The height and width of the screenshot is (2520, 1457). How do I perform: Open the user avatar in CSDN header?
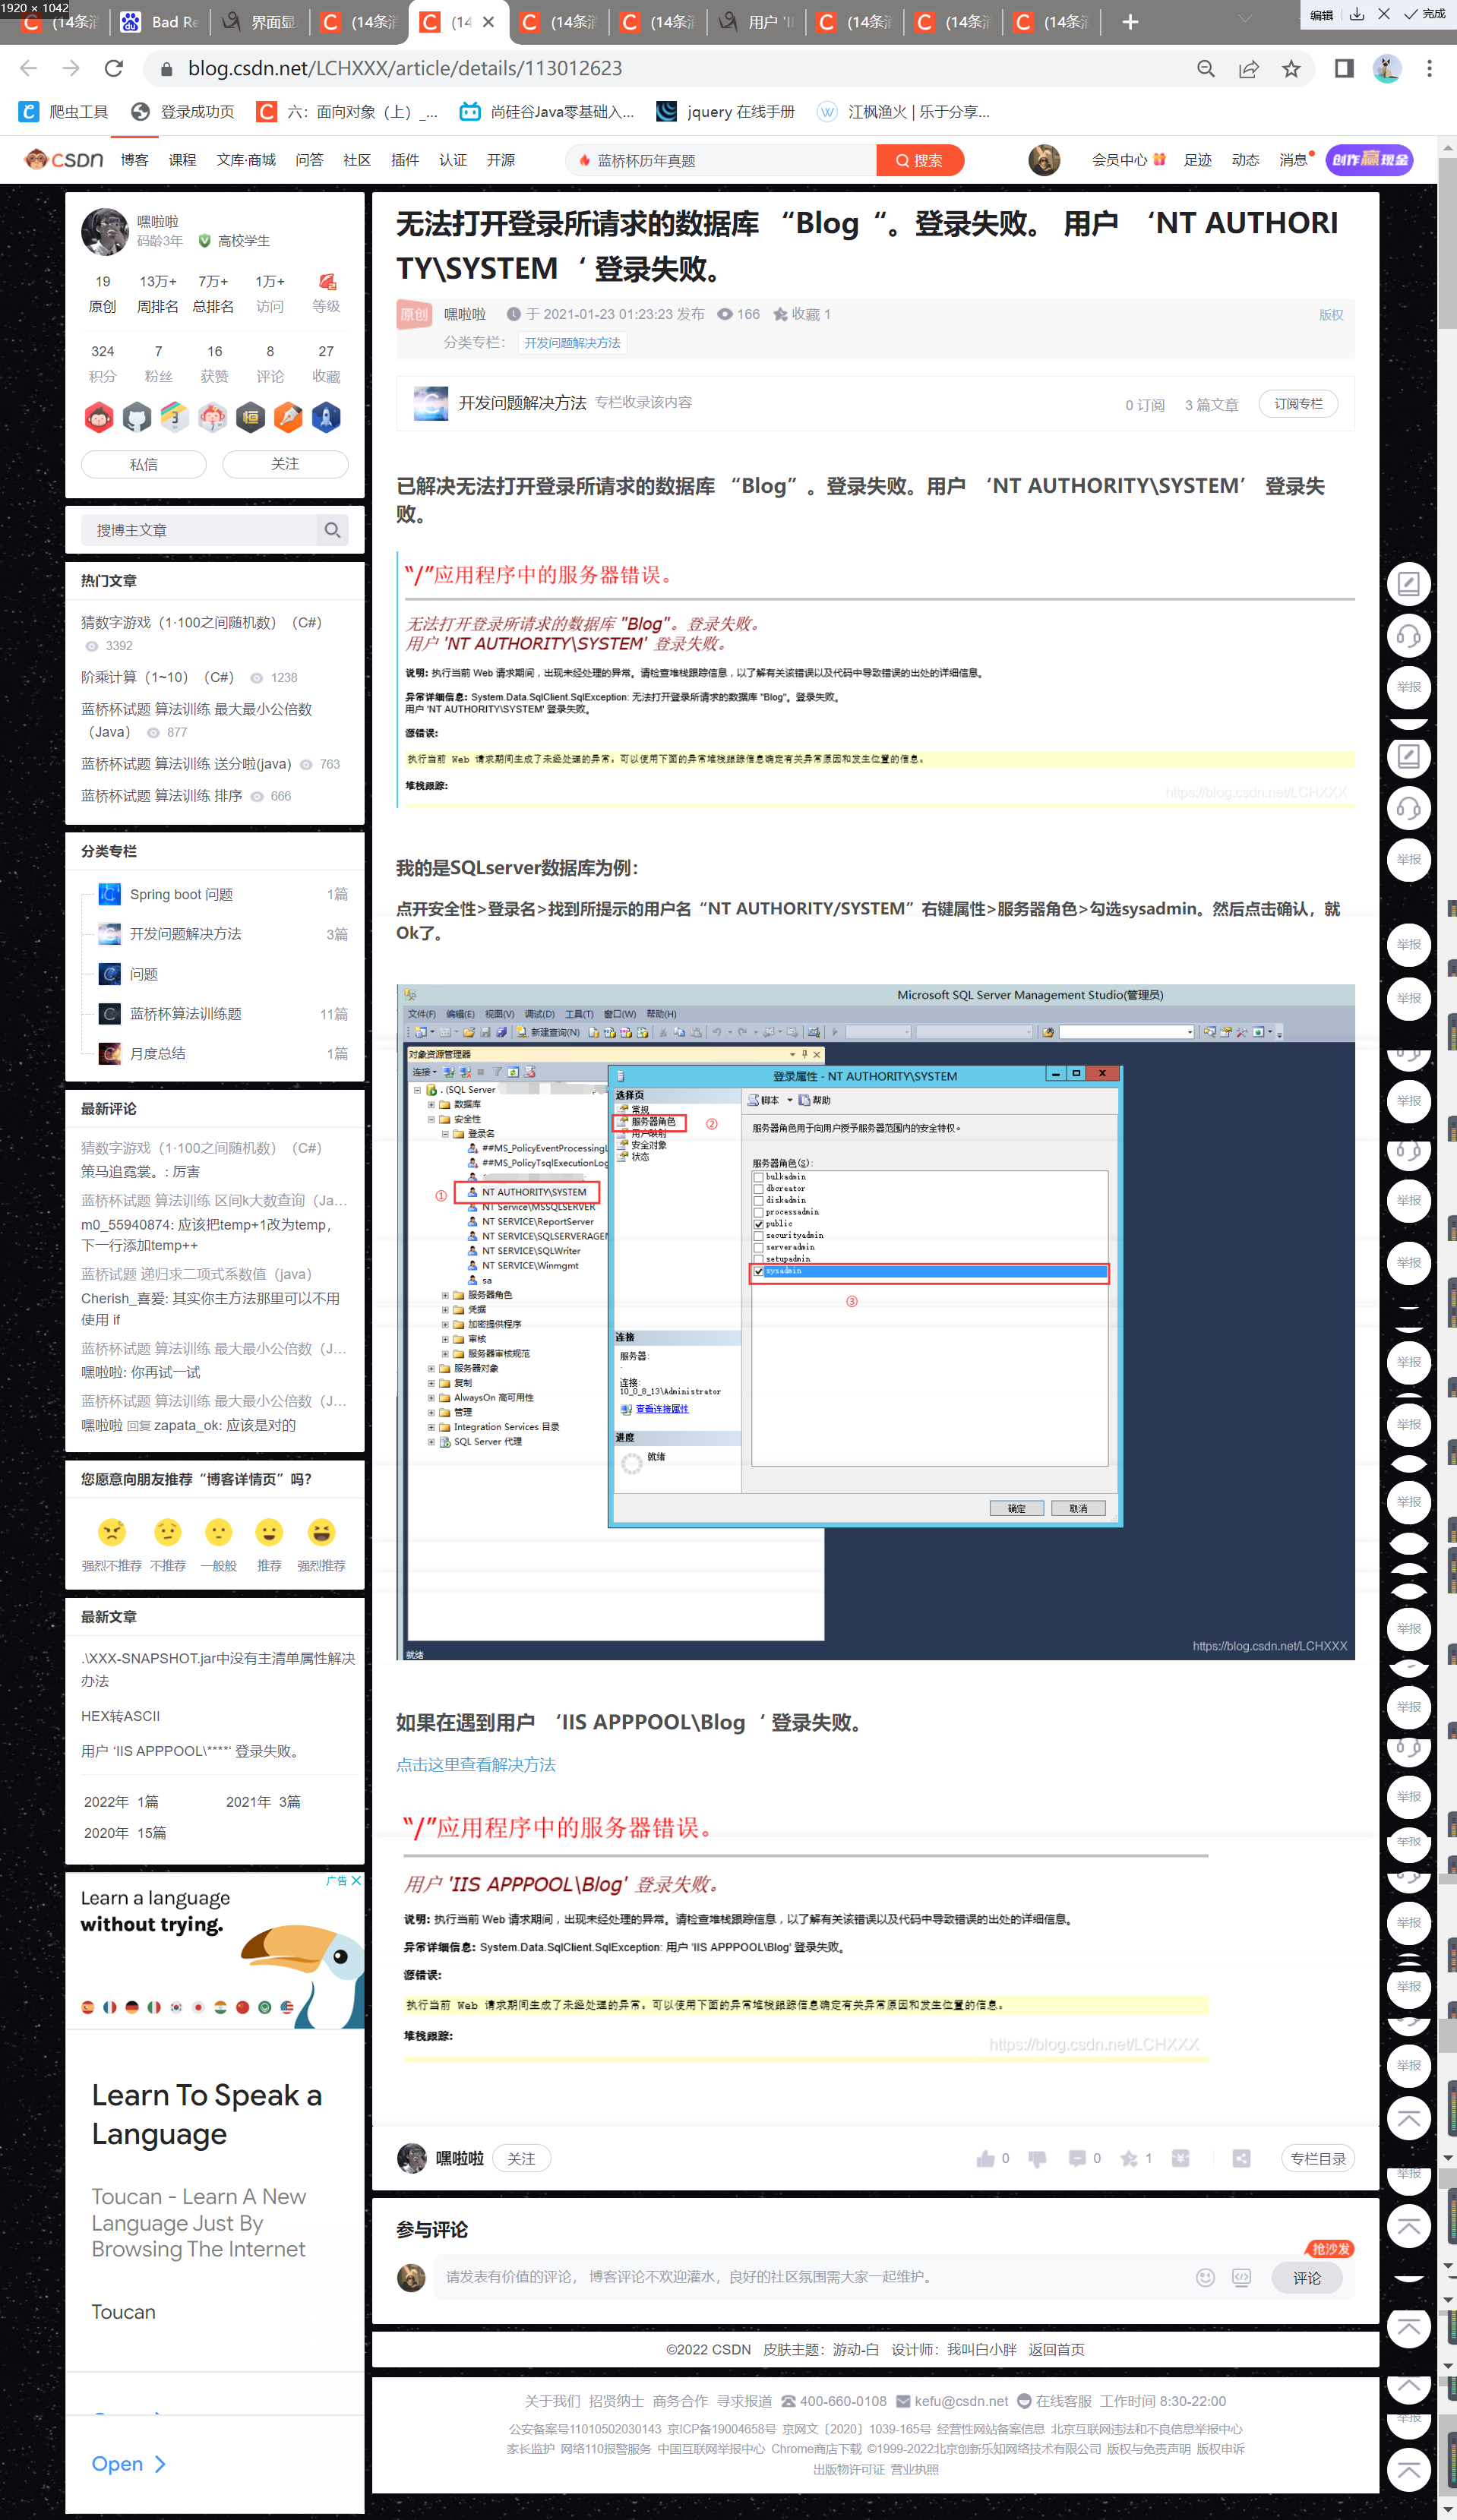(x=1044, y=160)
